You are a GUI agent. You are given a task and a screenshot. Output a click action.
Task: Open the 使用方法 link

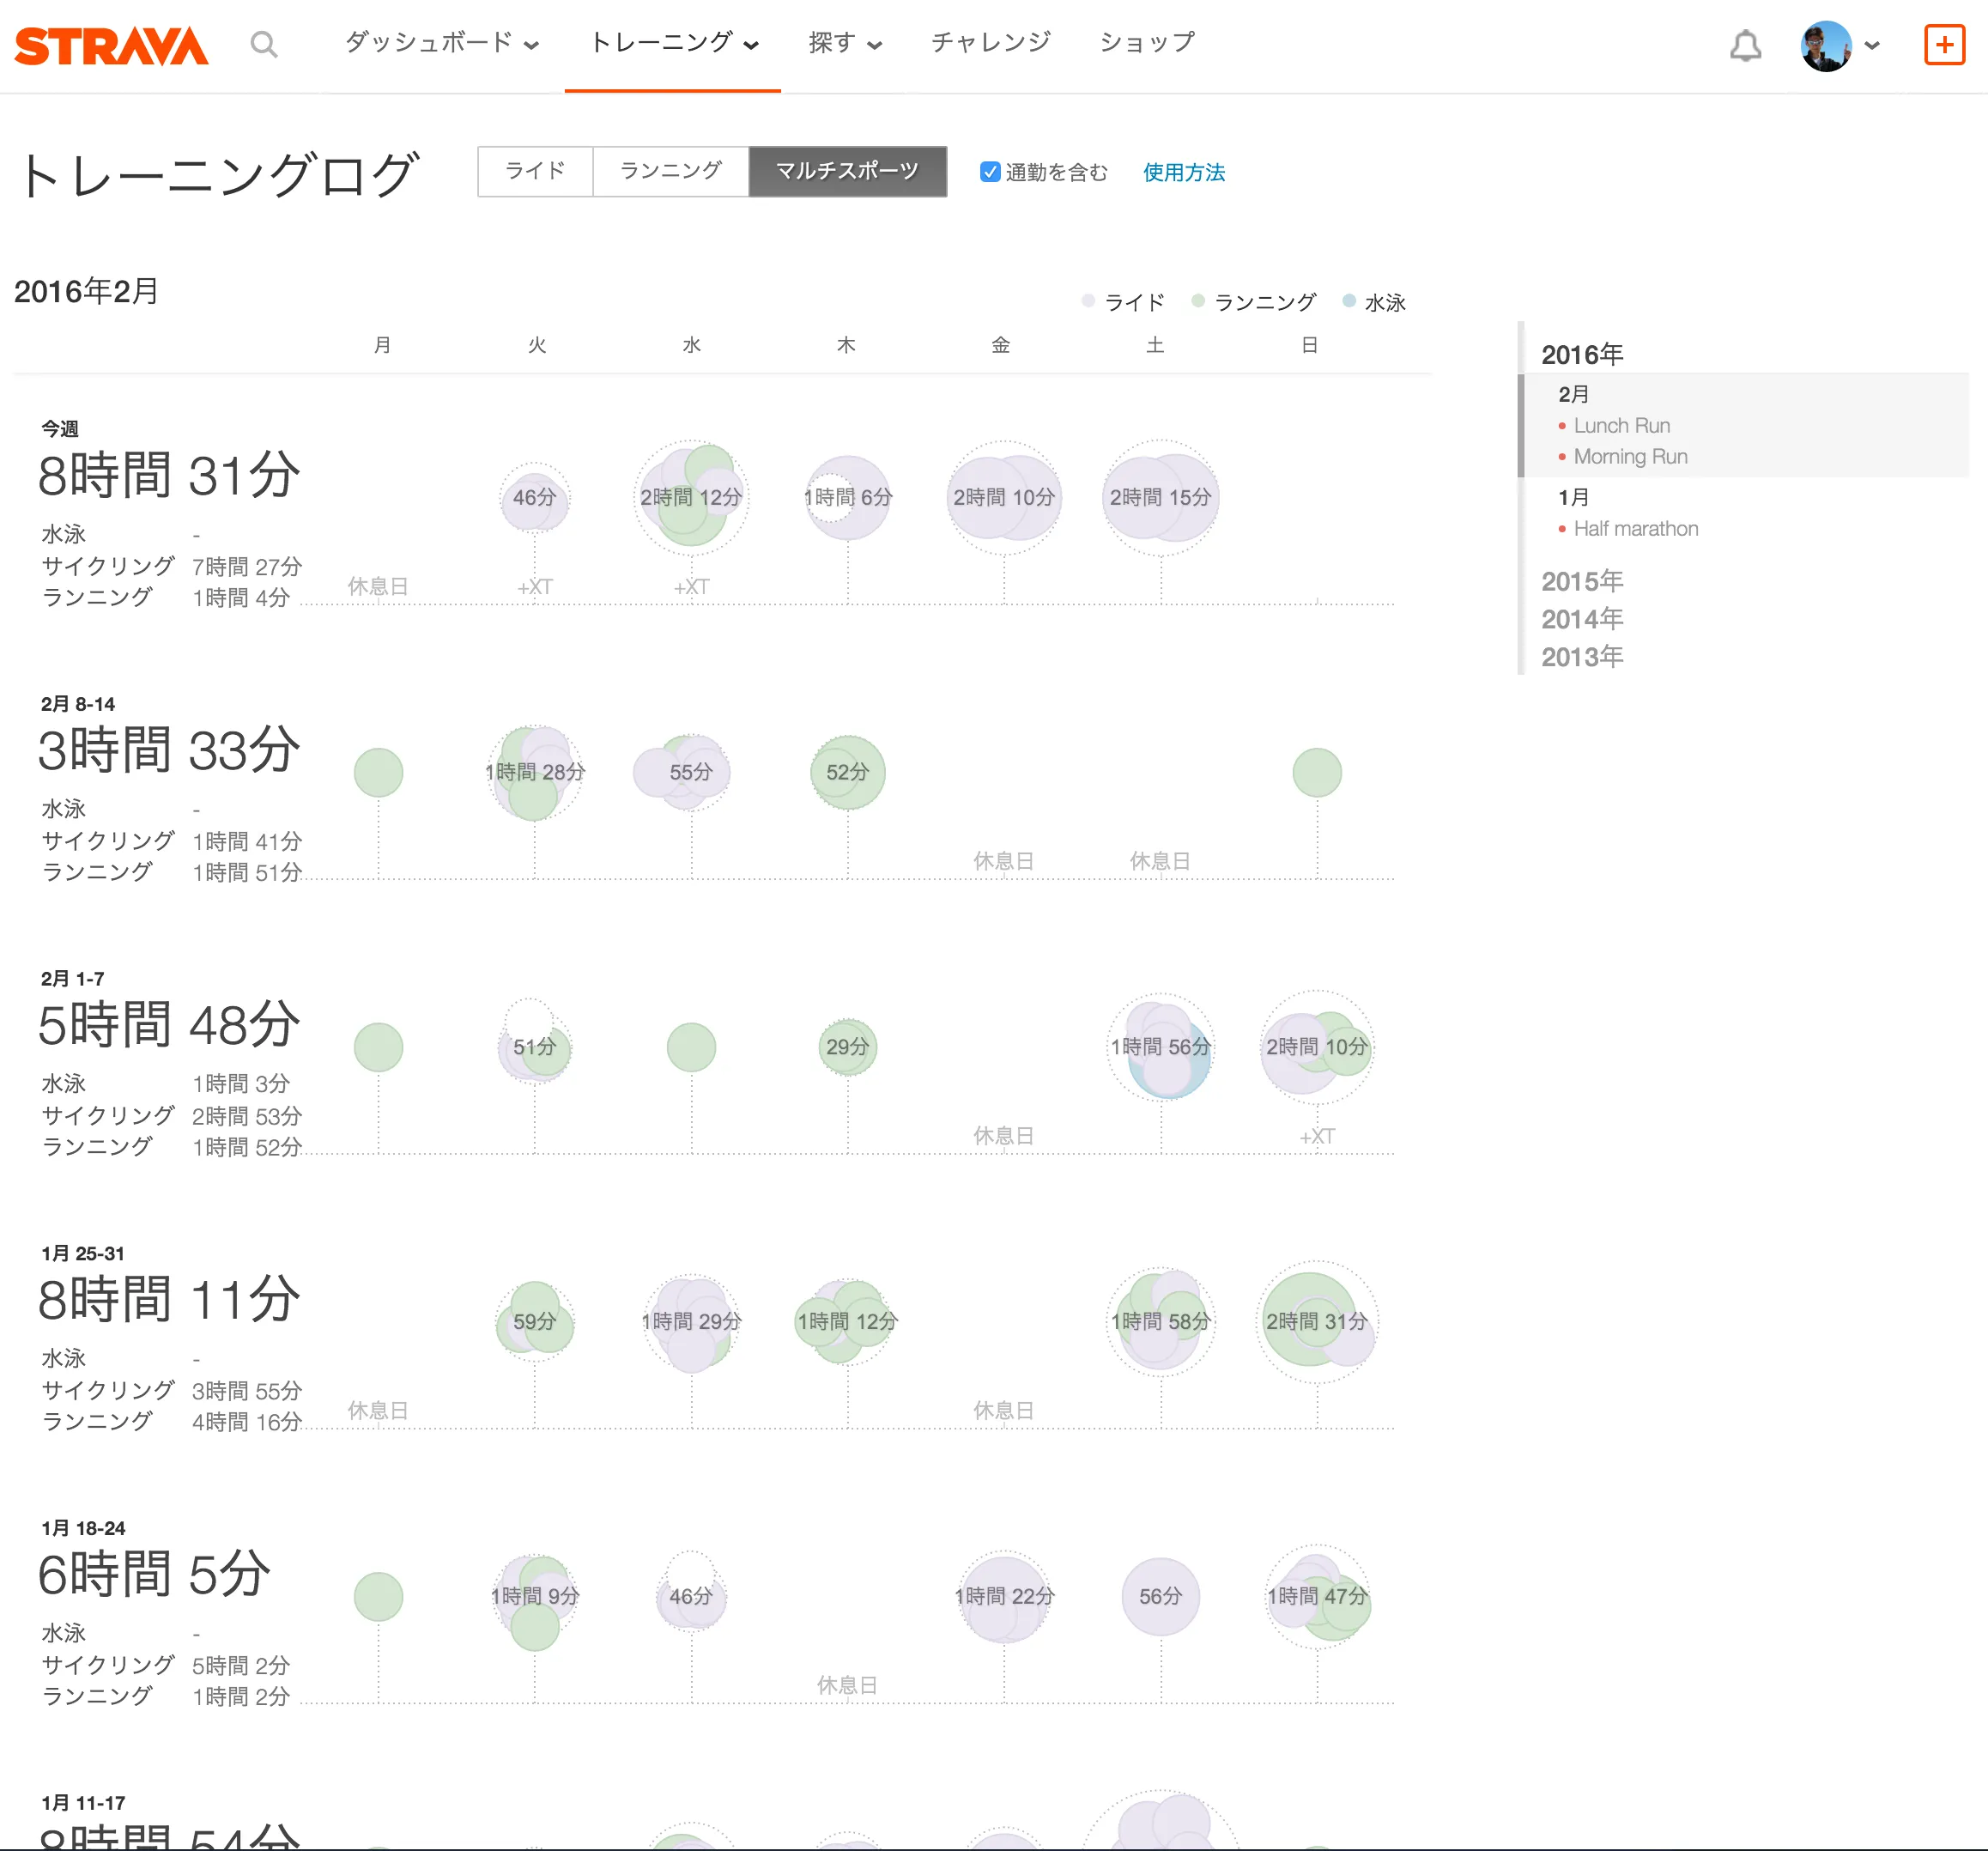(x=1184, y=172)
